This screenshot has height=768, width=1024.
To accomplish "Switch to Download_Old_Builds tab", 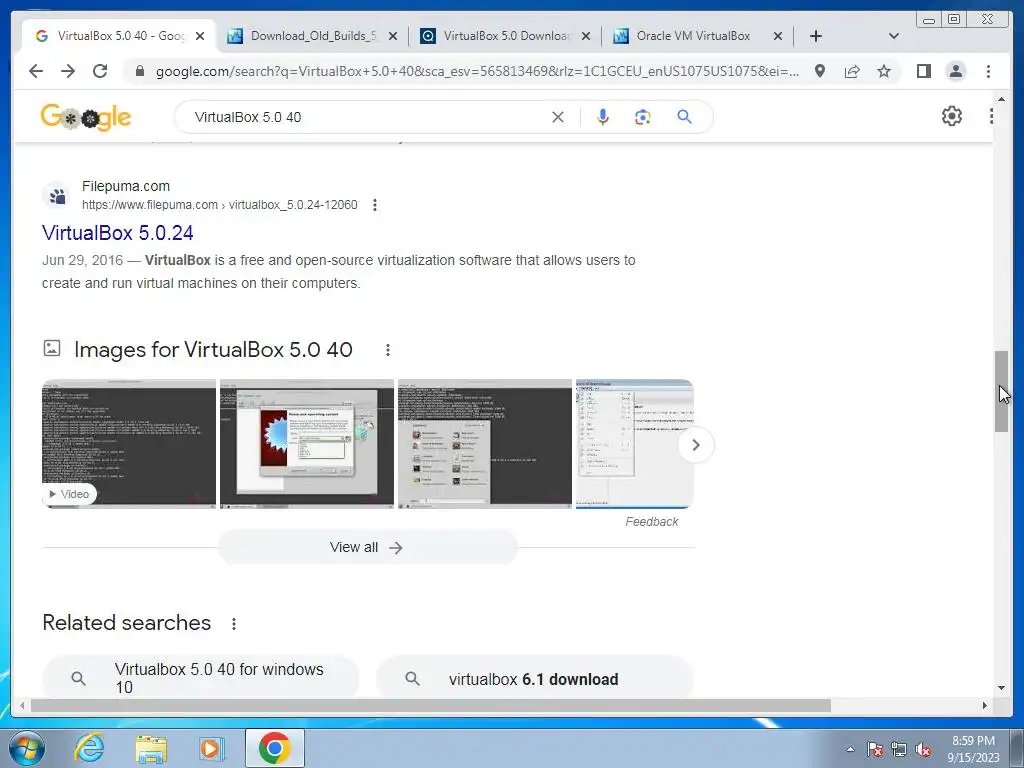I will point(313,36).
